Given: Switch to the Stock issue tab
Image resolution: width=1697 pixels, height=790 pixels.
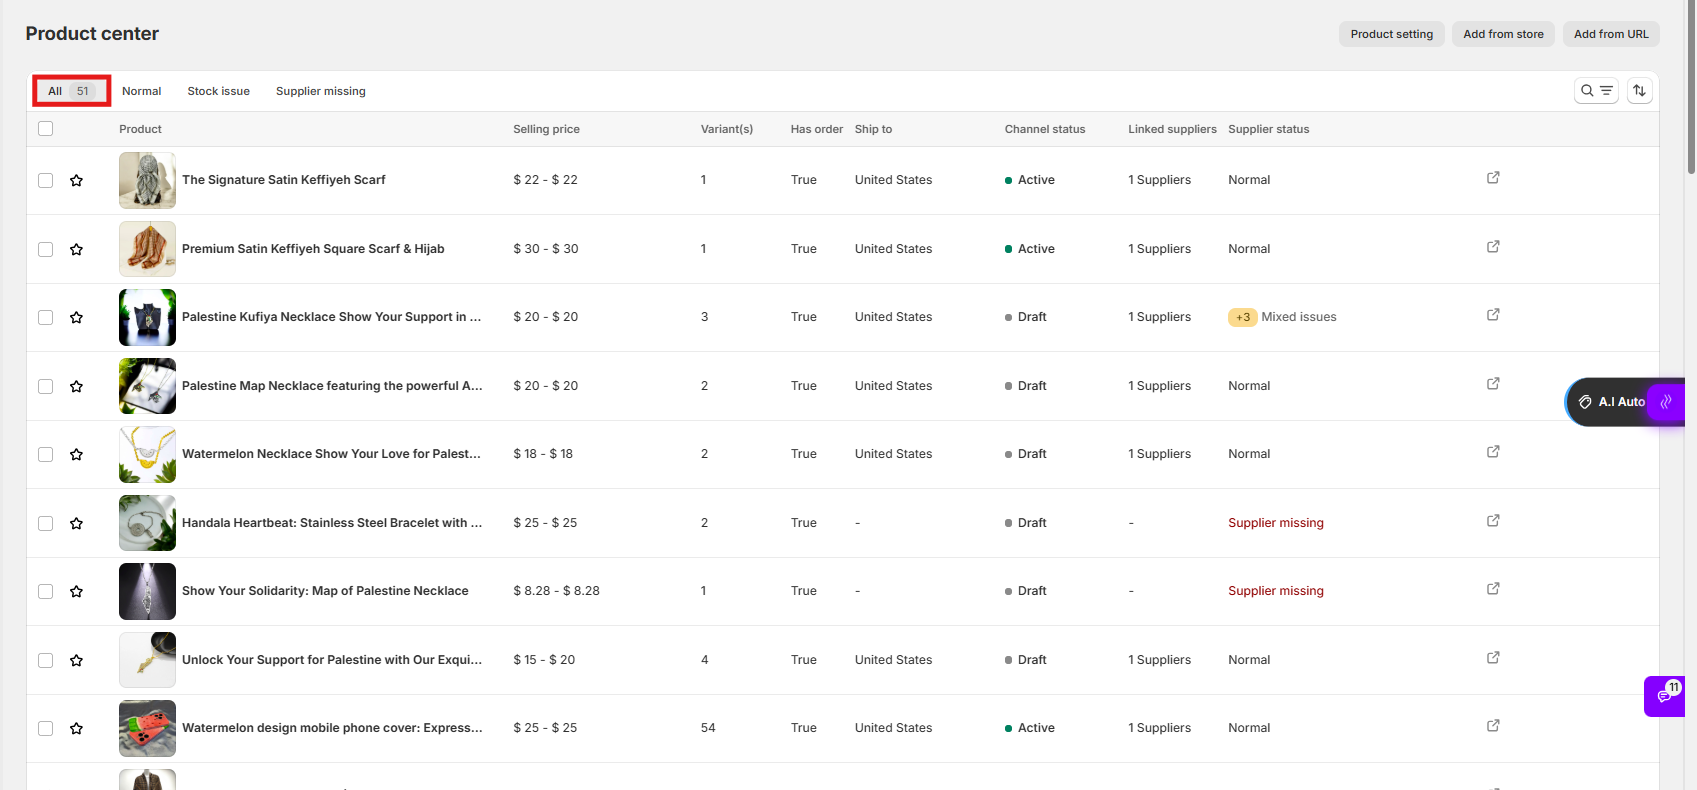Looking at the screenshot, I should click(x=218, y=91).
